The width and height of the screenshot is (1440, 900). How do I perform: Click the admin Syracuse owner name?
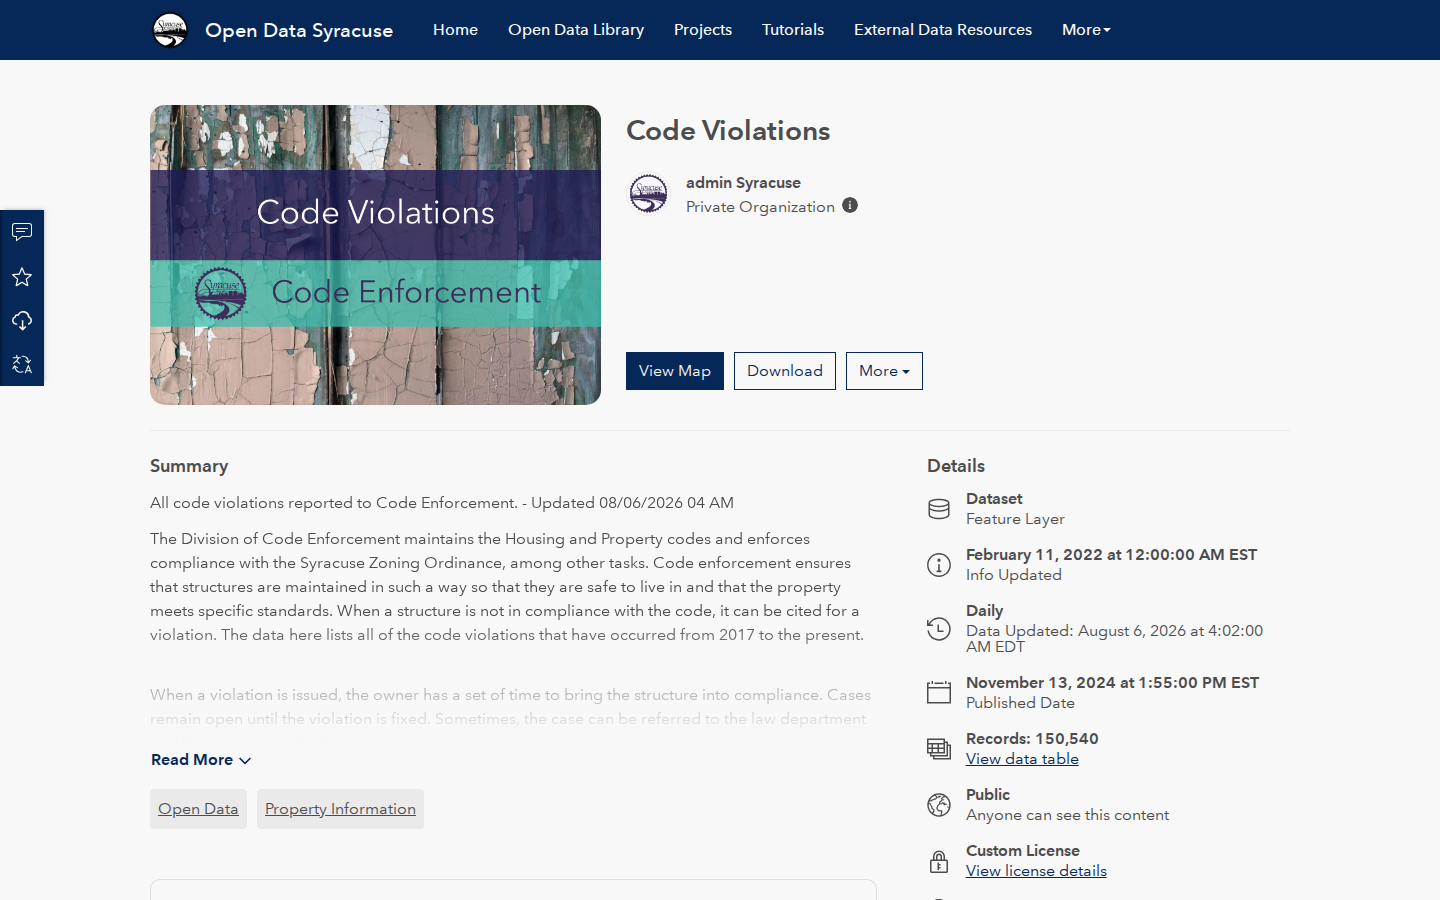pyautogui.click(x=743, y=183)
